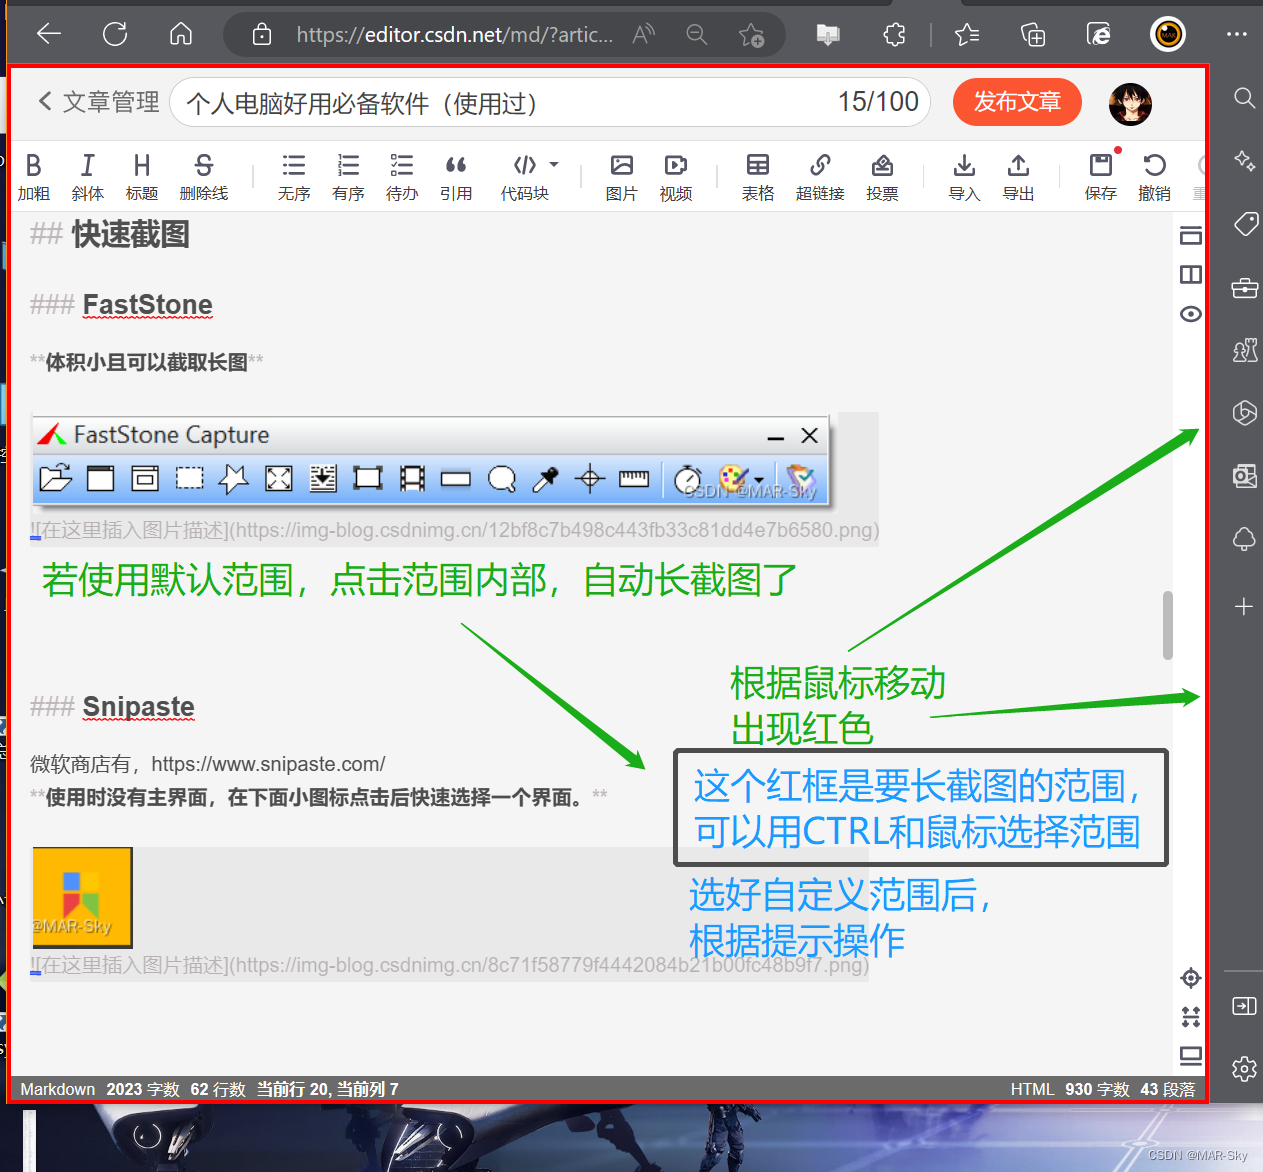View site info via the lock icon
The image size is (1263, 1172).
click(262, 35)
